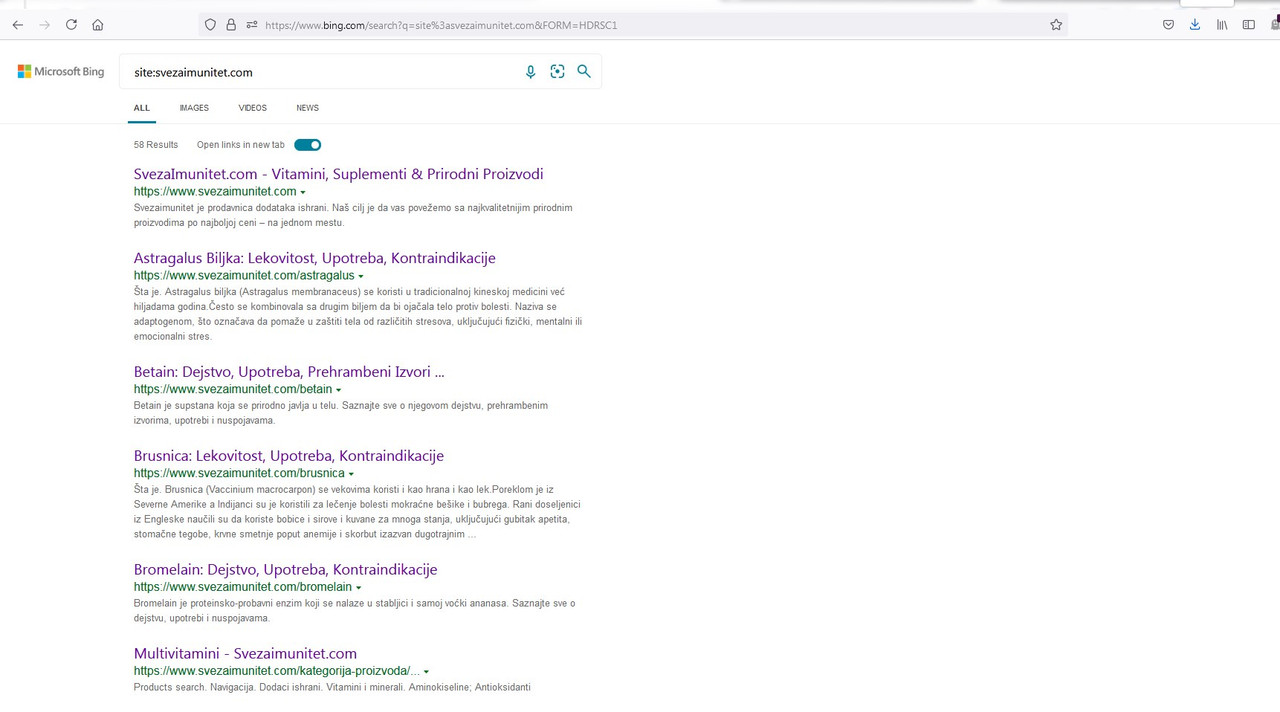Screen dimensions: 1280x712
Task: Click the green https://www.svezaimunitet.com homepage URL
Action: click(x=215, y=192)
